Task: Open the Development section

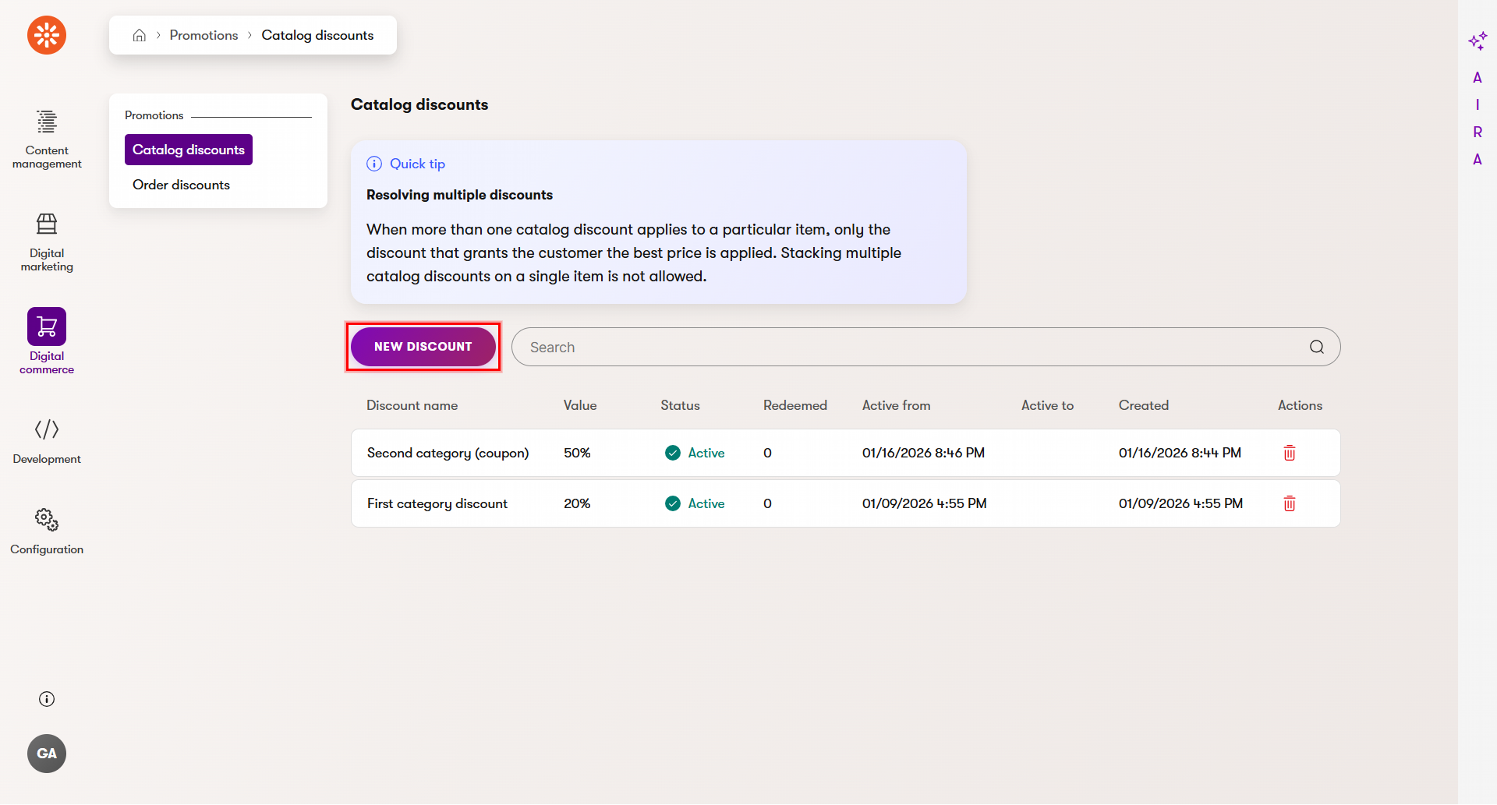Action: pyautogui.click(x=47, y=441)
